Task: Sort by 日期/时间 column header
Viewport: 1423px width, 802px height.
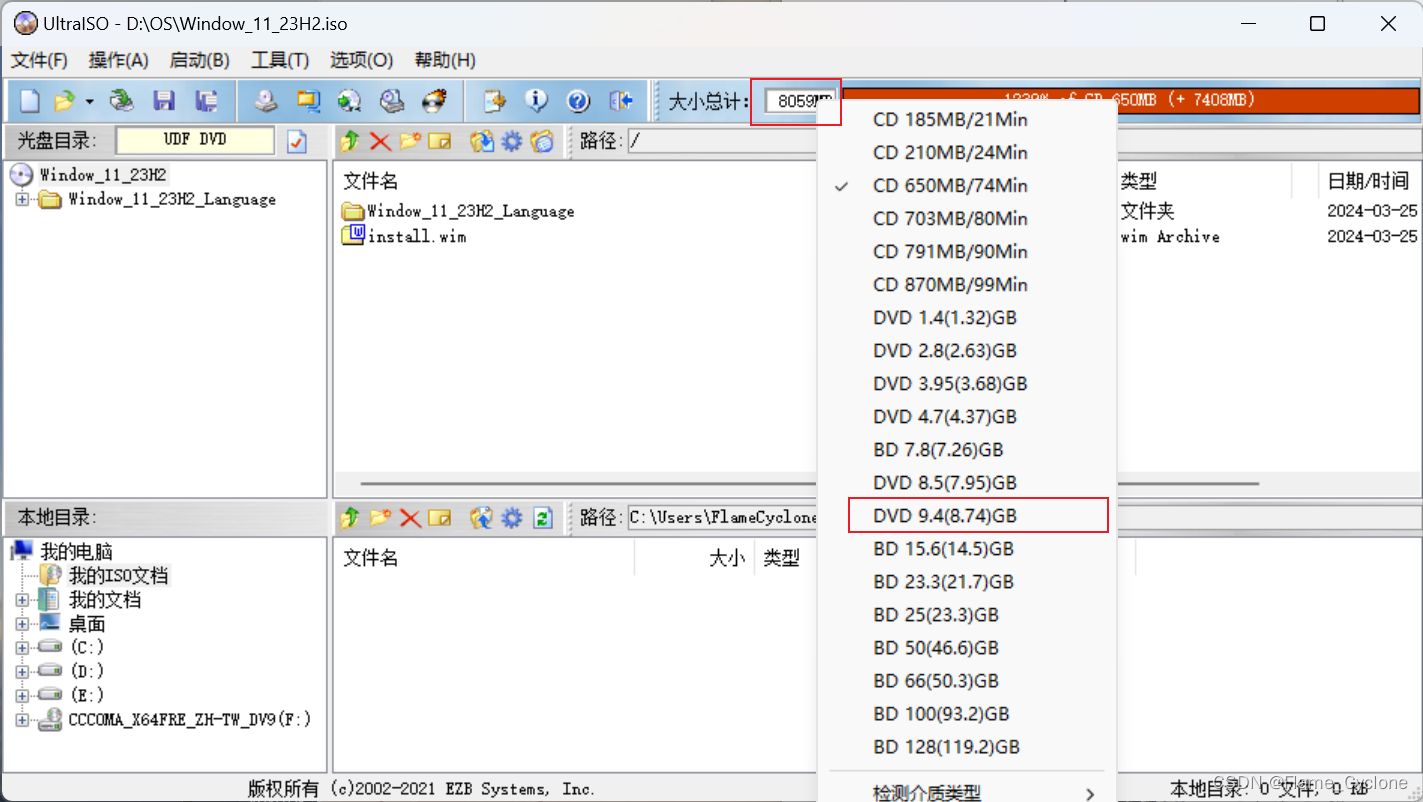Action: pyautogui.click(x=1368, y=181)
